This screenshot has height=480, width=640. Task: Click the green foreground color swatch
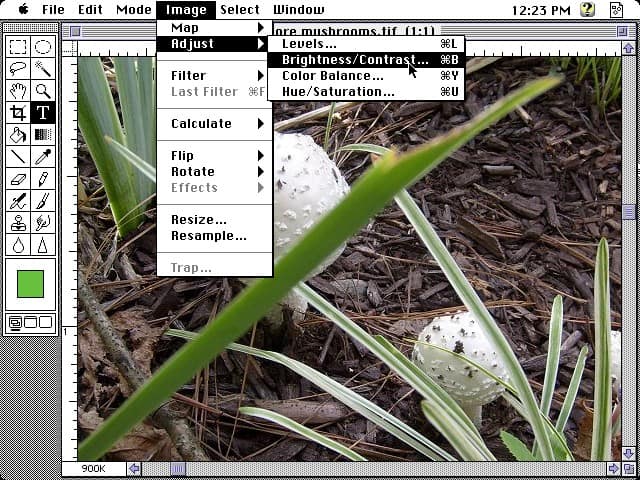pyautogui.click(x=31, y=283)
